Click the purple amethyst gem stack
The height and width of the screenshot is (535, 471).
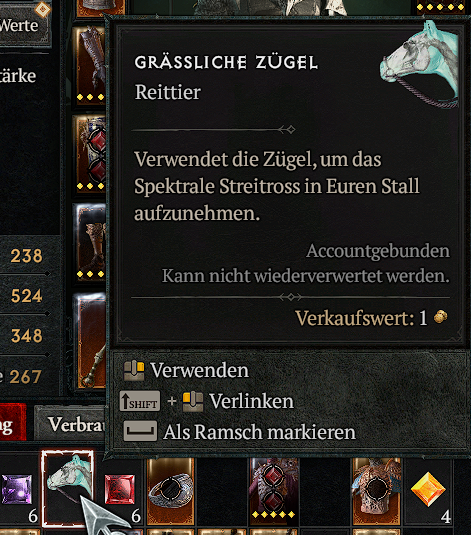[17, 490]
